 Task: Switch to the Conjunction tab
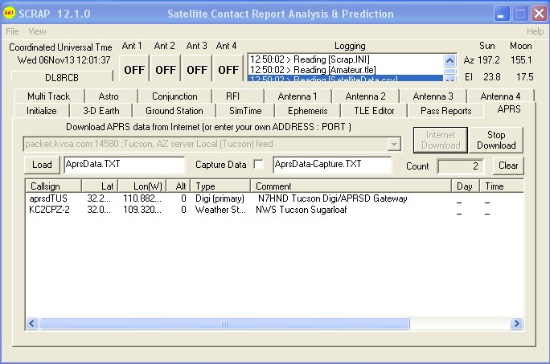coord(175,96)
